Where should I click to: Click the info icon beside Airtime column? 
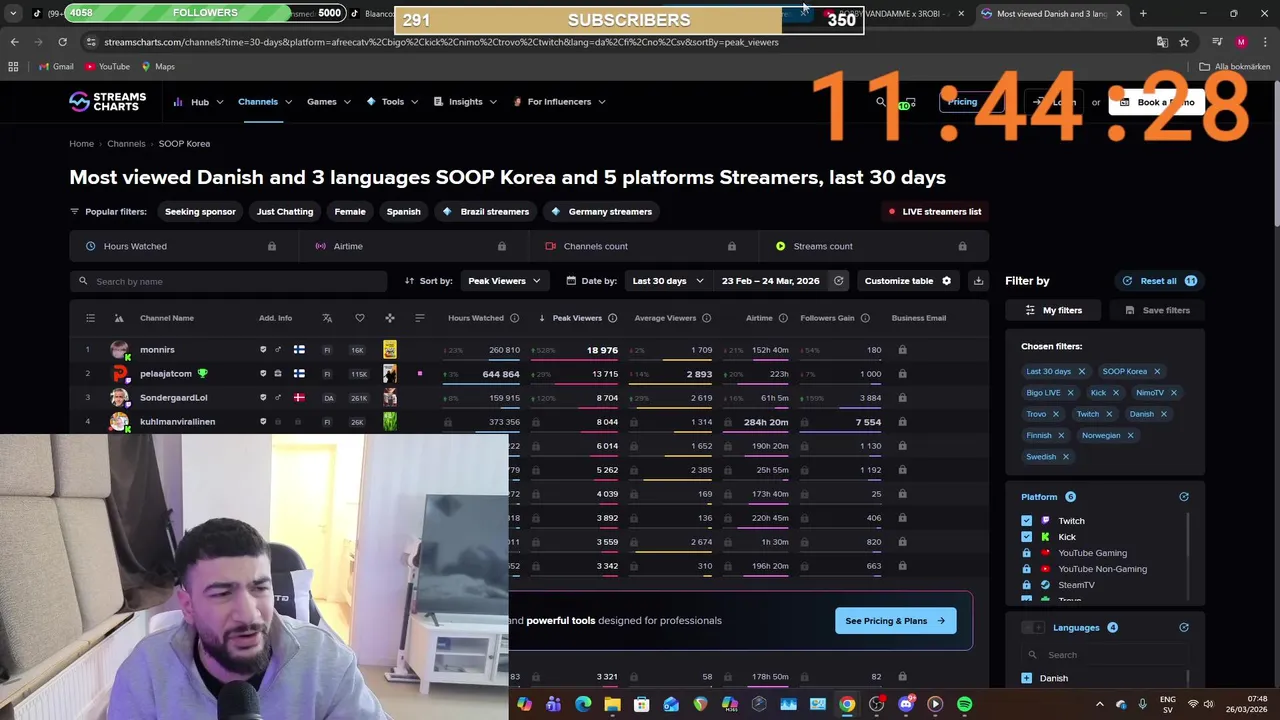point(783,318)
